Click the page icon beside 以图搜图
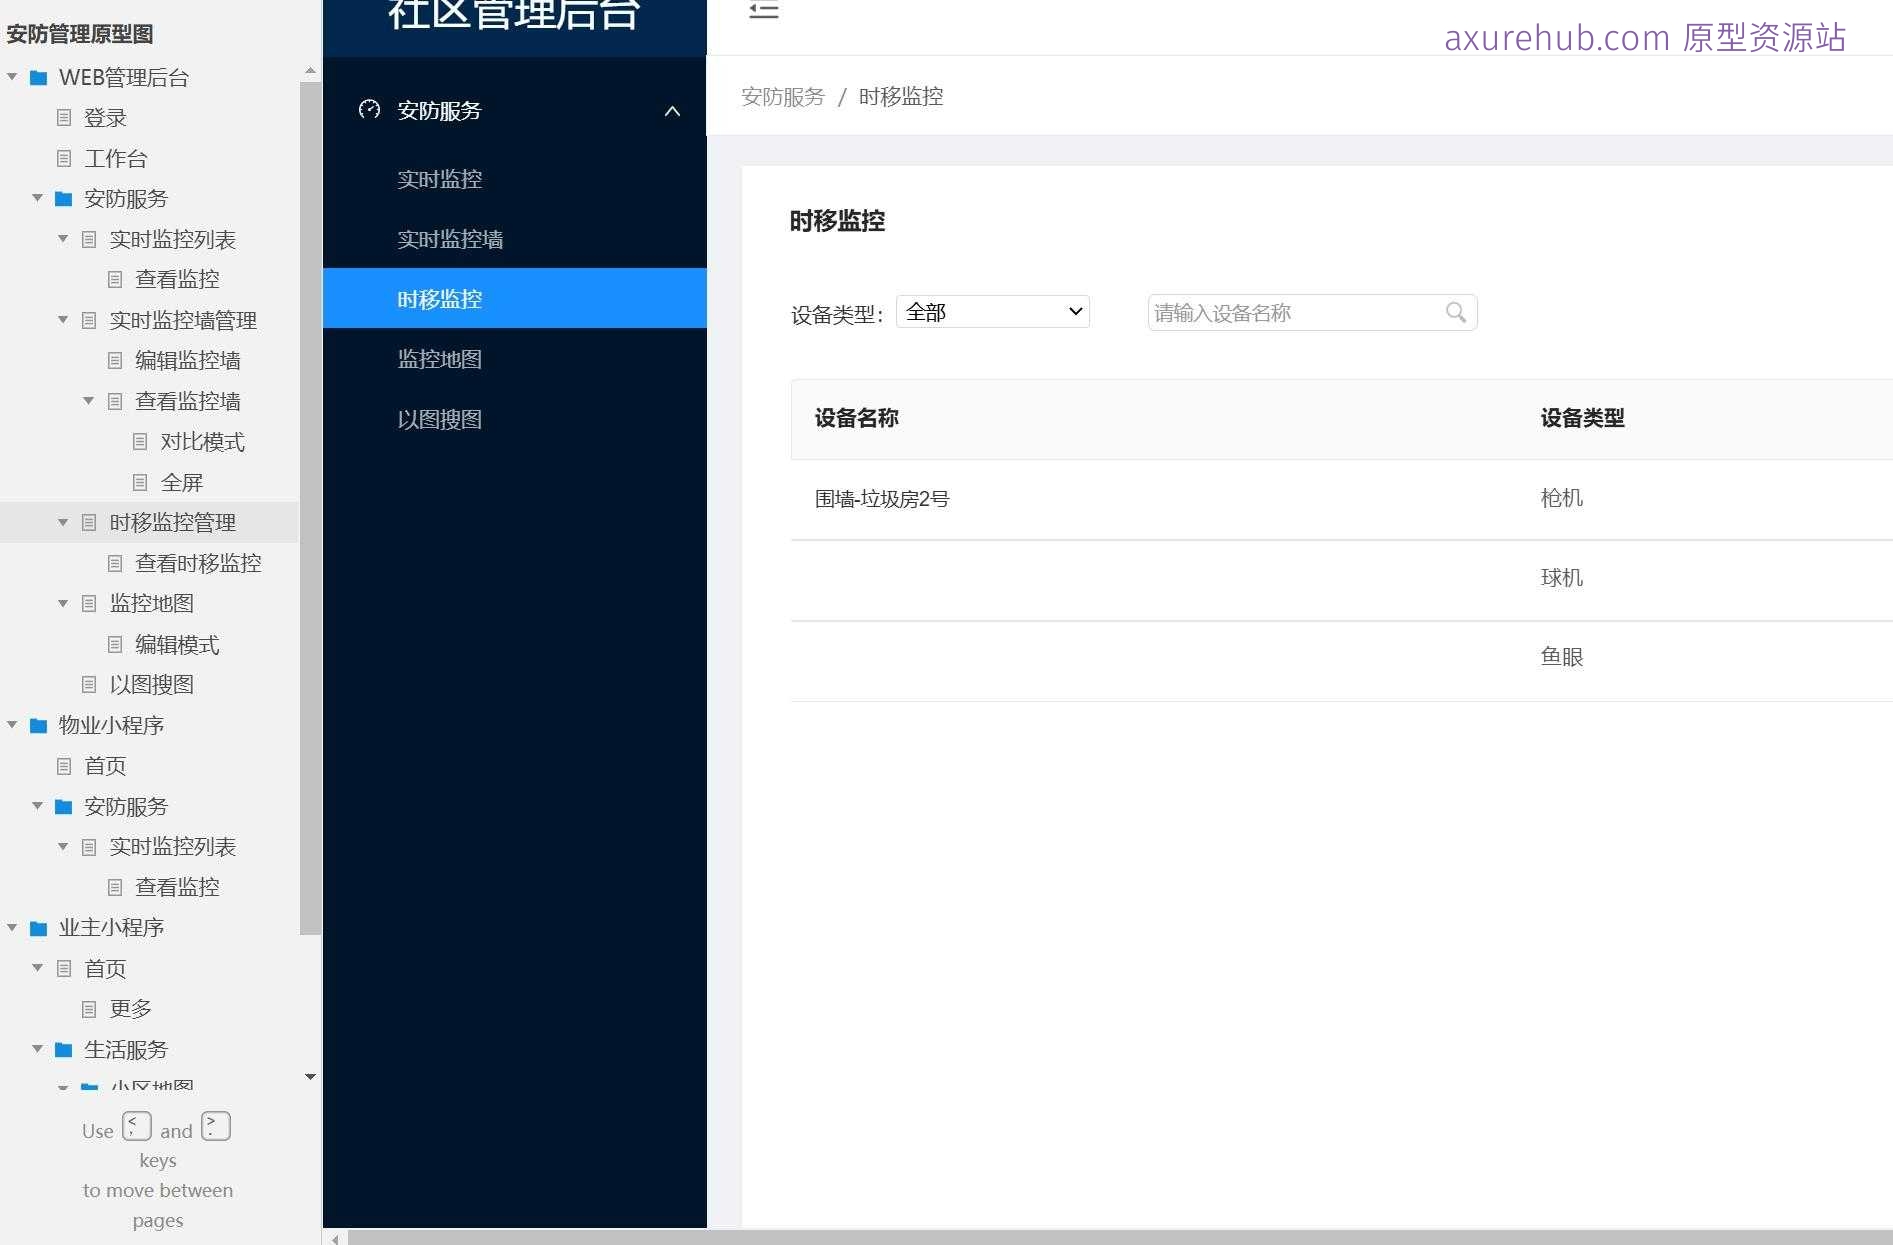 coord(88,684)
